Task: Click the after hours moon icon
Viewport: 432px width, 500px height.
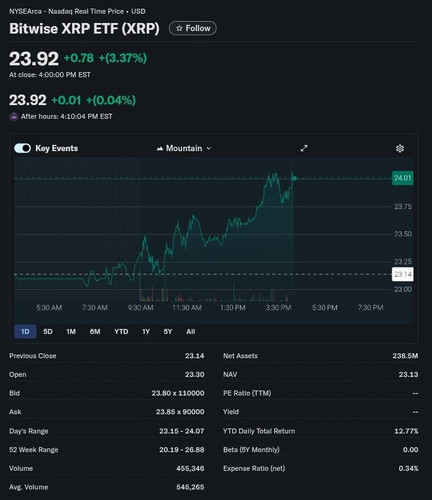Action: pyautogui.click(x=14, y=117)
